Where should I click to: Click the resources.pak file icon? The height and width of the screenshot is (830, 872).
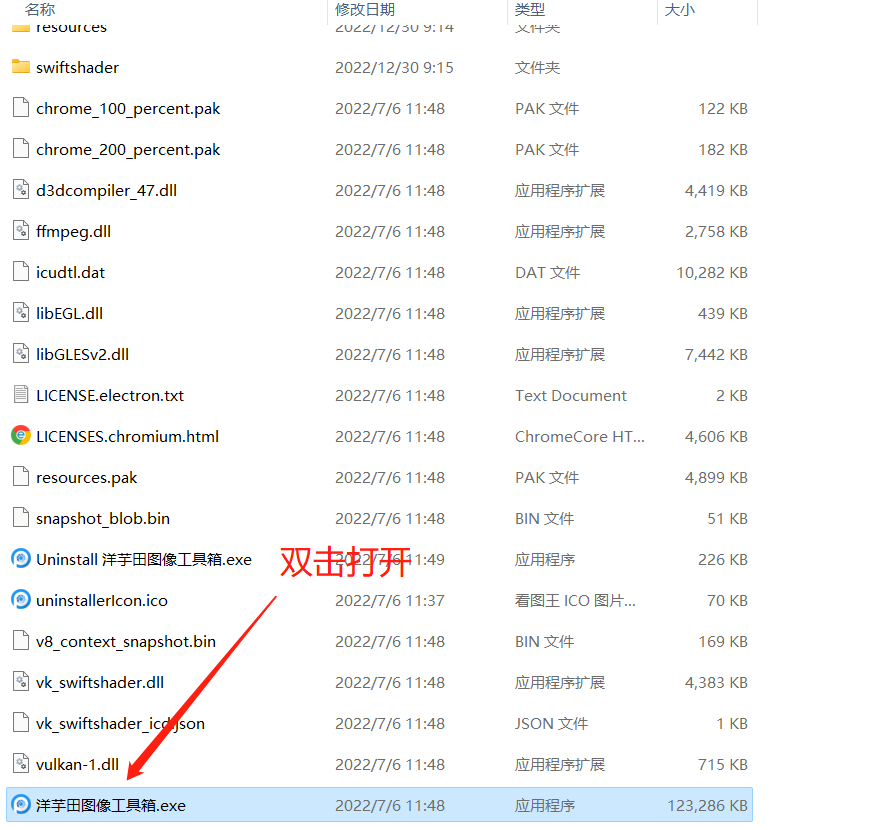click(x=21, y=477)
